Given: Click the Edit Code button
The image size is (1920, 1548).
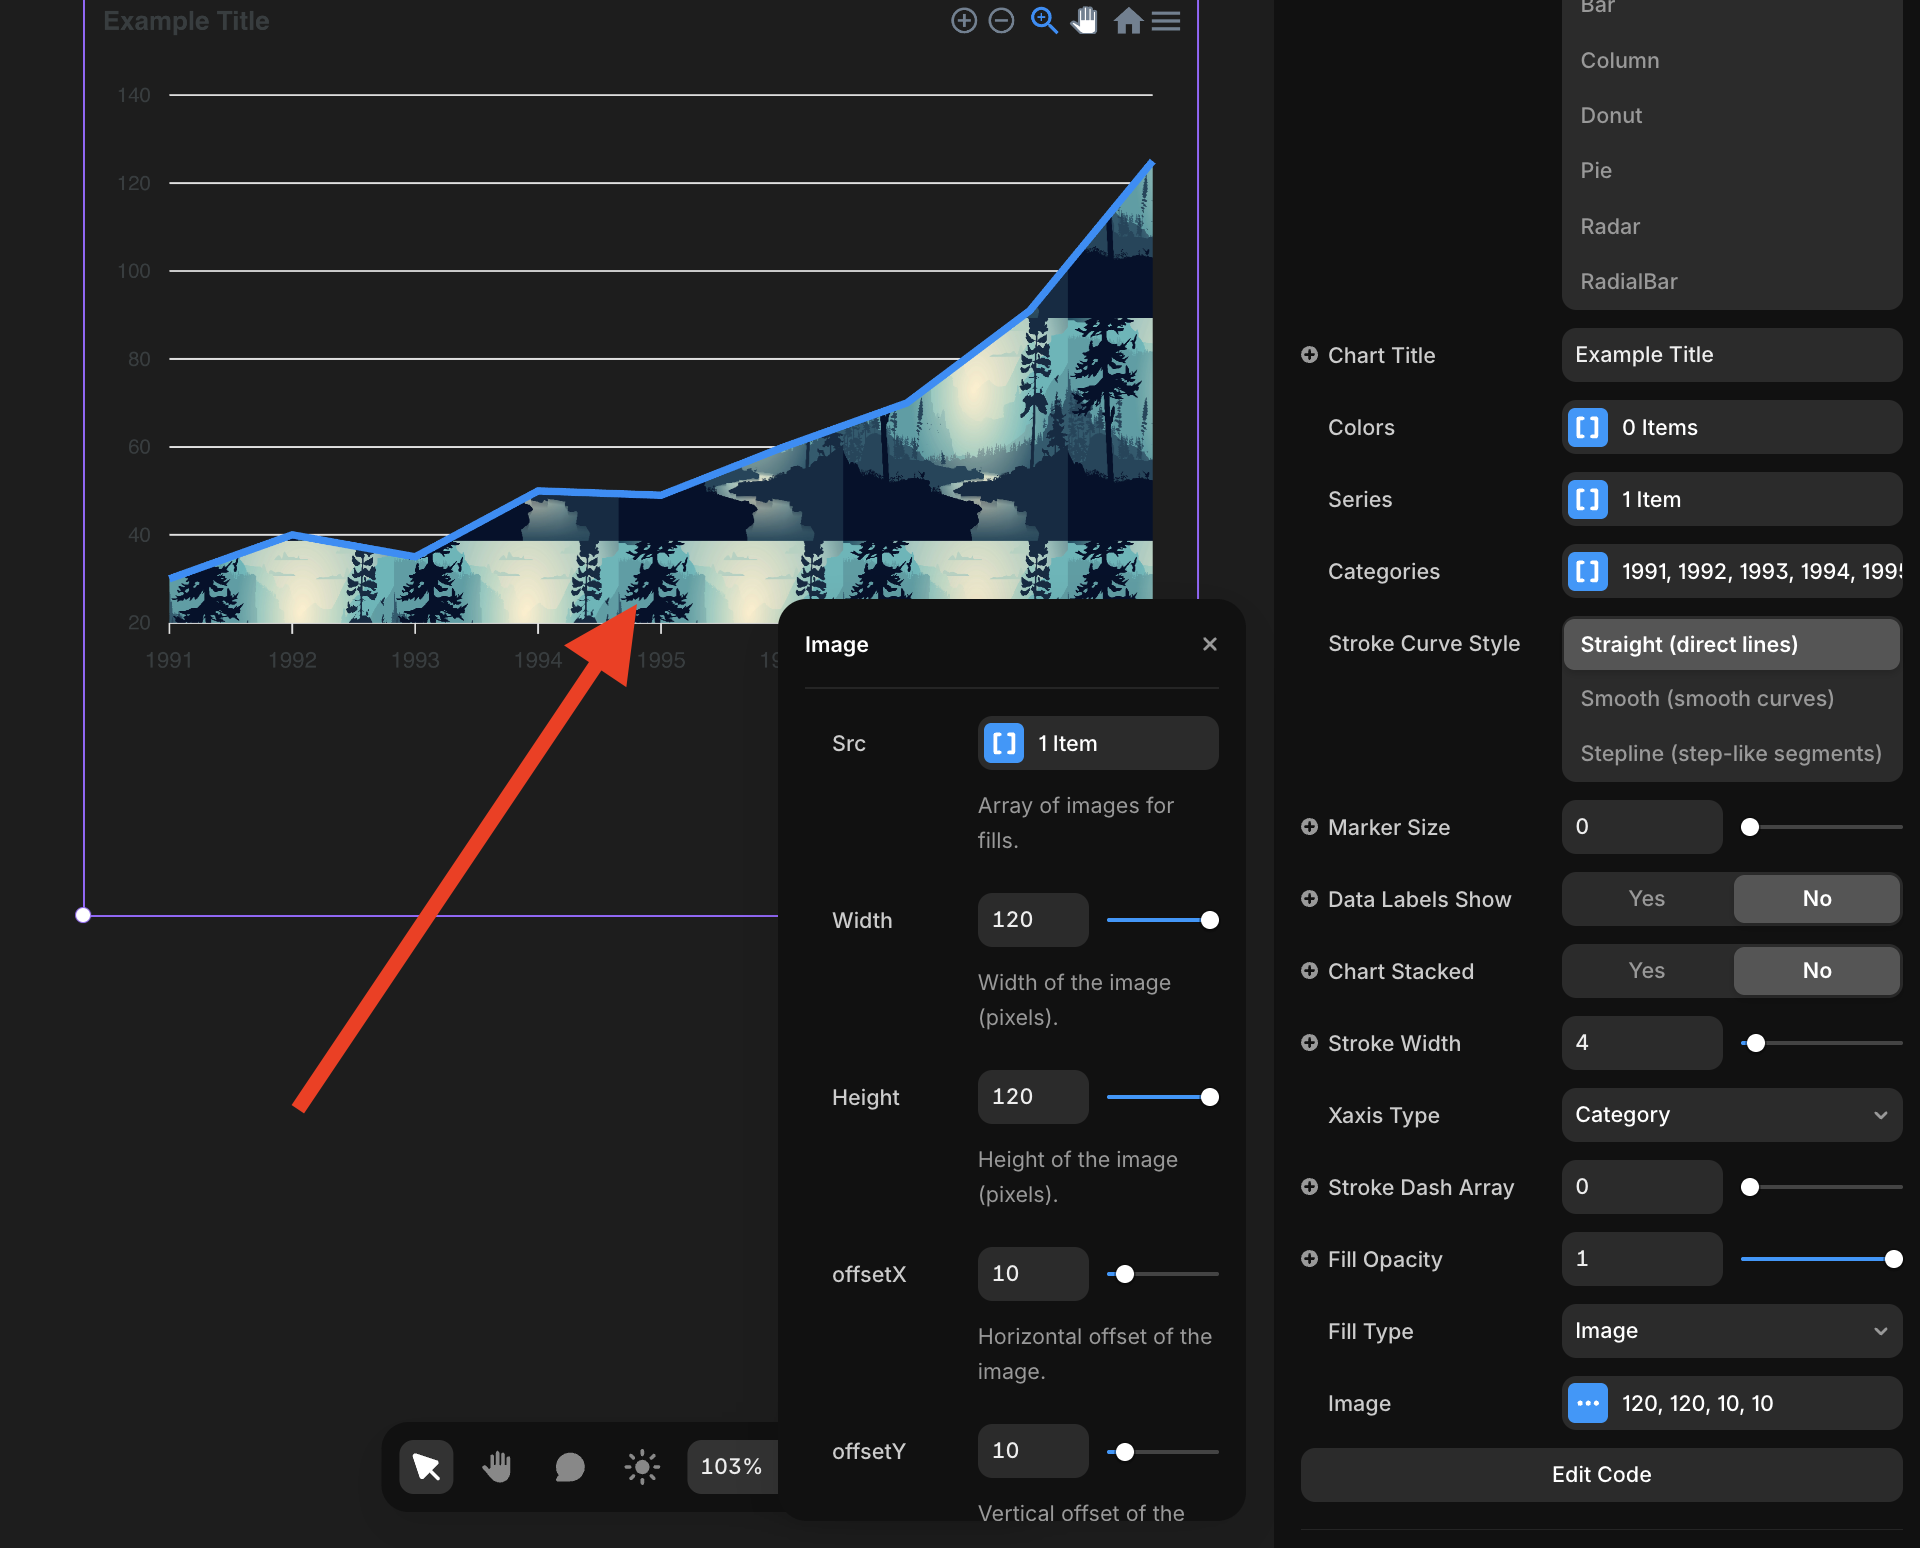Looking at the screenshot, I should tap(1600, 1475).
